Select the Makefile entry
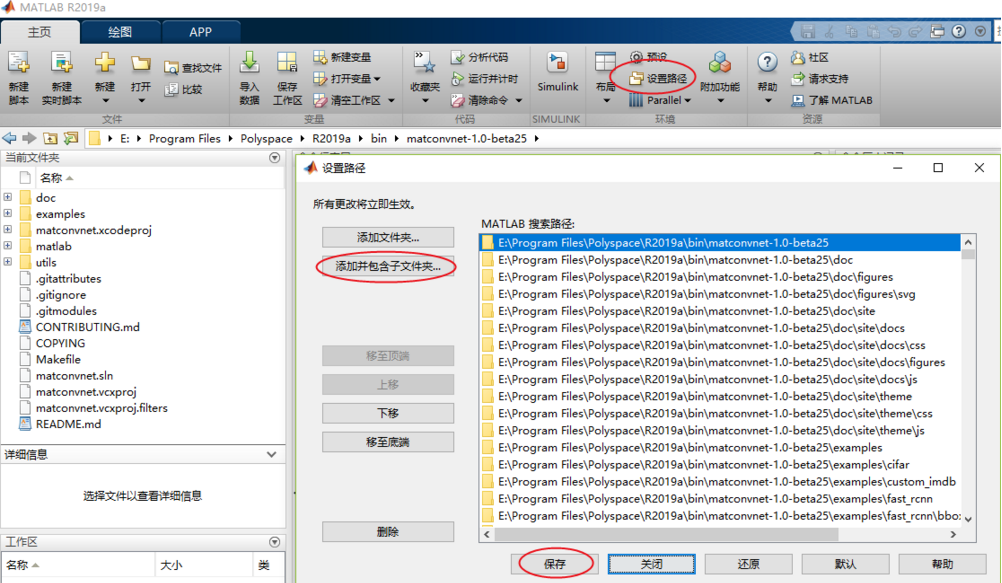Screen dimensions: 1002x583 click(58, 359)
